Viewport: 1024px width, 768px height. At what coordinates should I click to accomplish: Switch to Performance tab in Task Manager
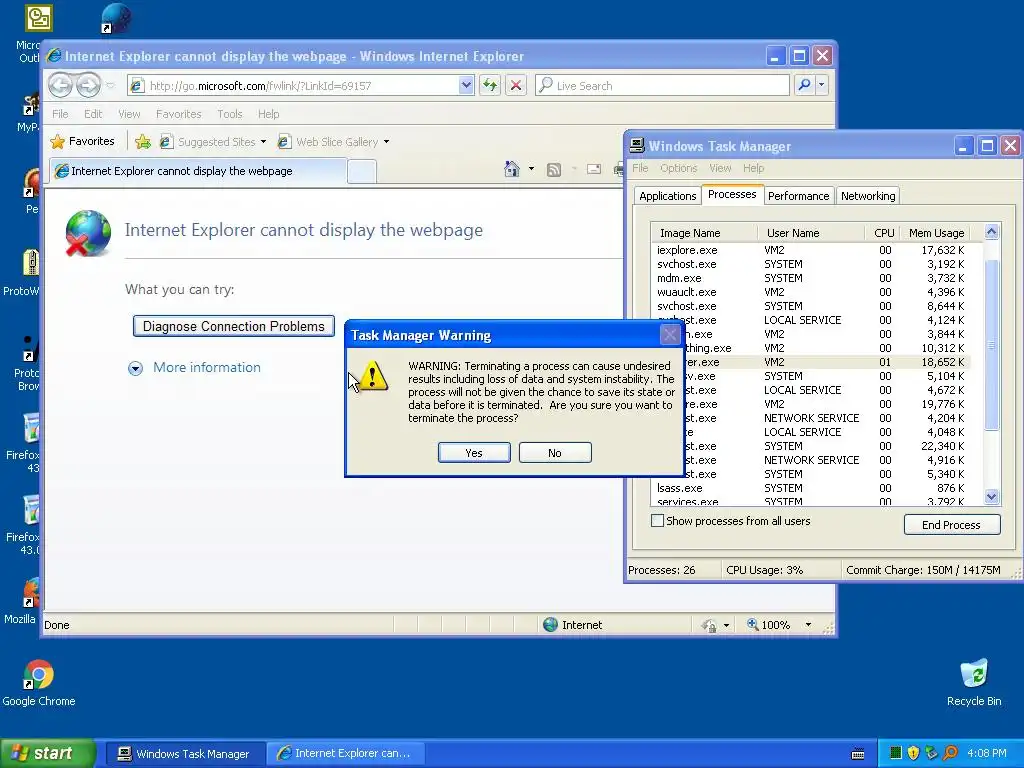coord(798,196)
